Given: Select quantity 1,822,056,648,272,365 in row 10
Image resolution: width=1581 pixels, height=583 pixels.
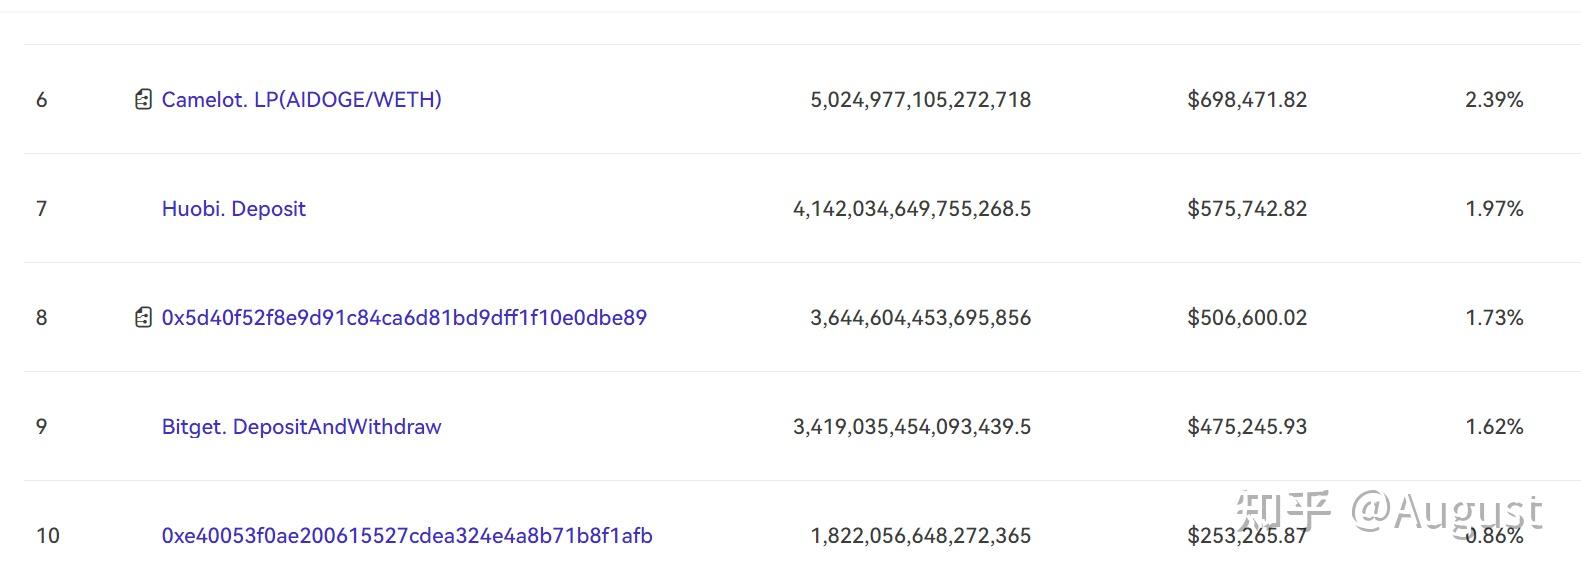Looking at the screenshot, I should [x=920, y=535].
